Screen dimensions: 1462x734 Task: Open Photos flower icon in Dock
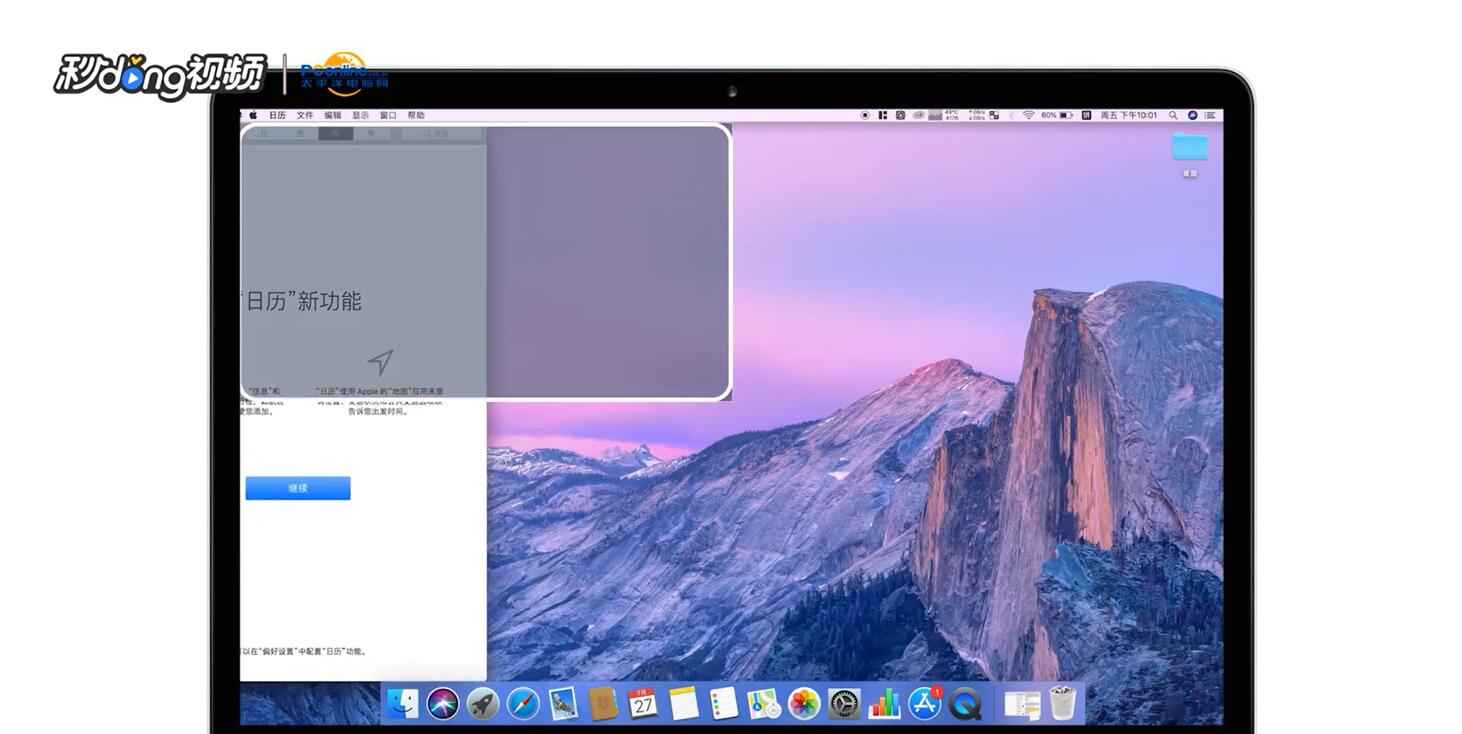(x=804, y=703)
